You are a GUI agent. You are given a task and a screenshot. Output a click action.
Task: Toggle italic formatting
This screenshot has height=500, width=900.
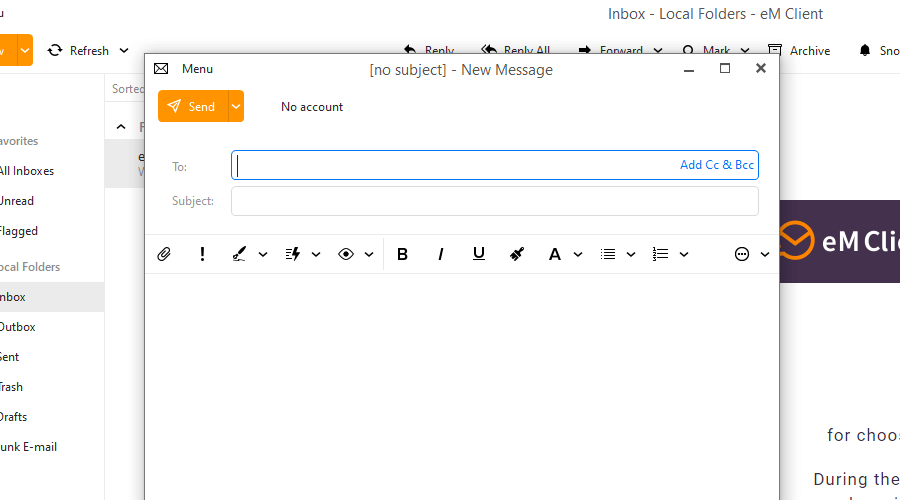pos(440,254)
